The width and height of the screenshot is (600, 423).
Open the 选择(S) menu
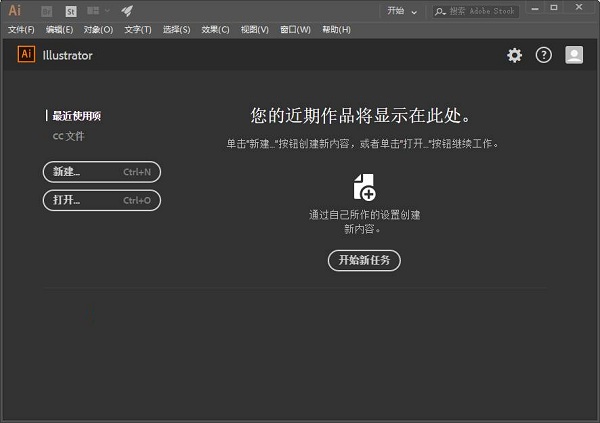tap(176, 29)
